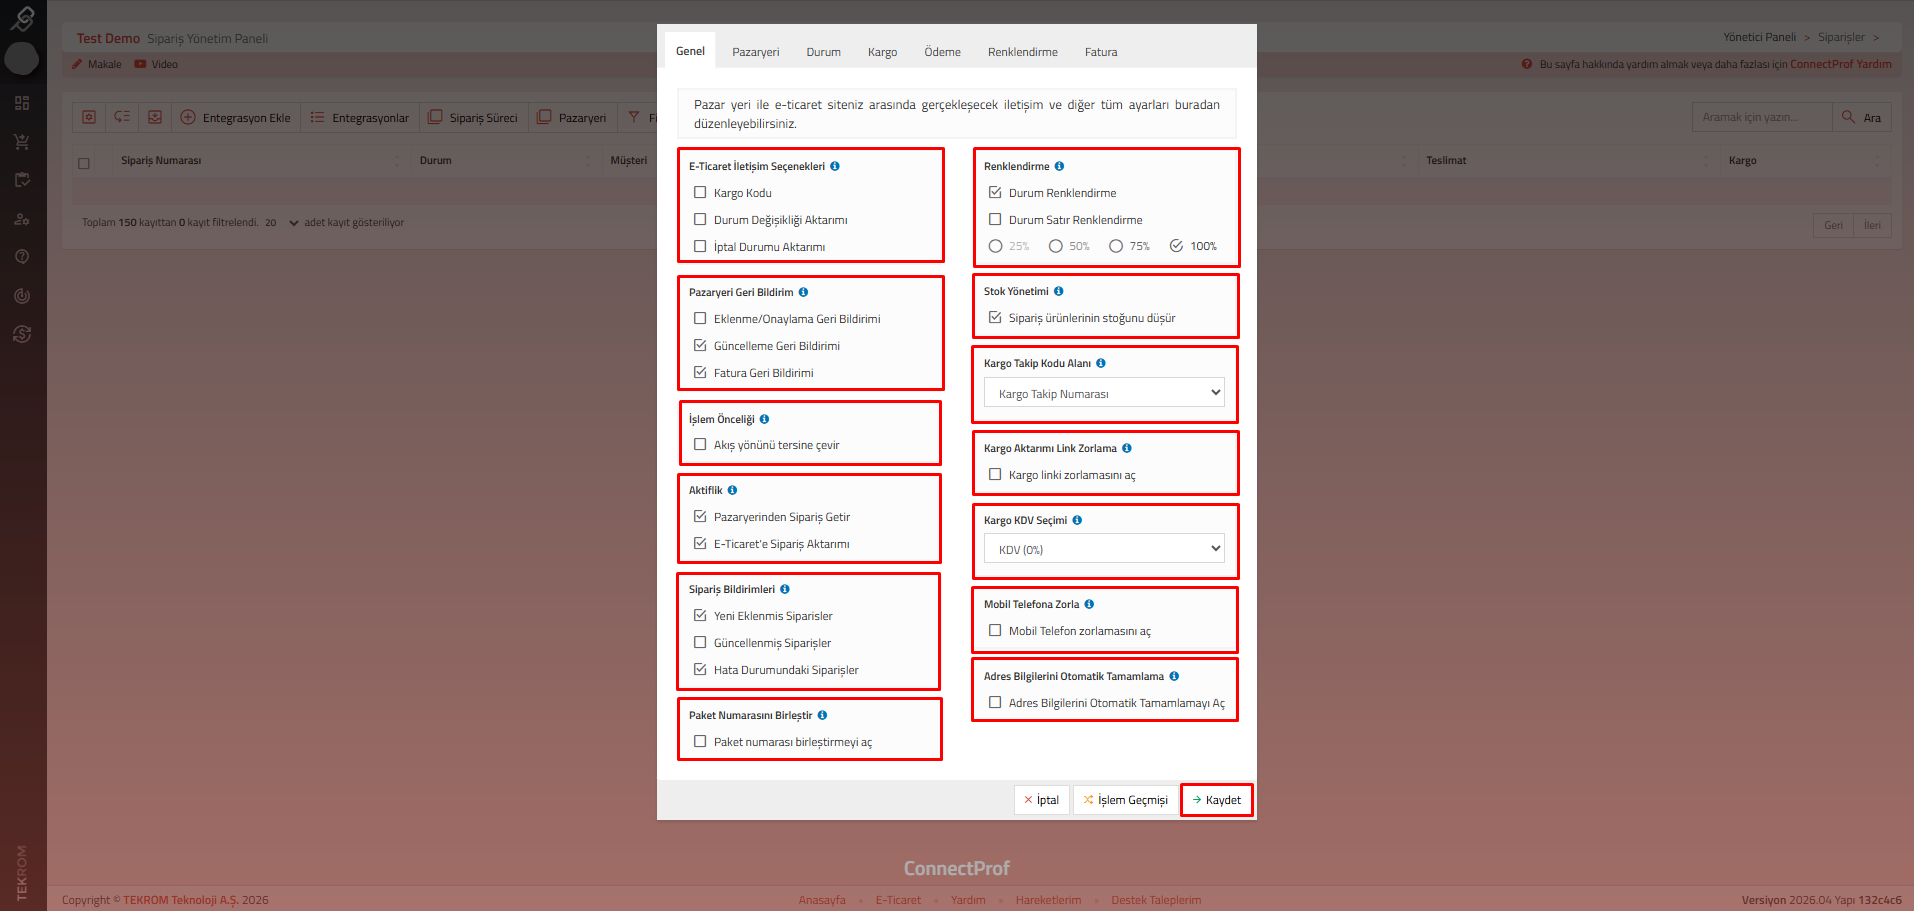The image size is (1914, 911).
Task: Open info icon beside E-Ticaret İletişim Seçenekleri
Action: tap(835, 166)
